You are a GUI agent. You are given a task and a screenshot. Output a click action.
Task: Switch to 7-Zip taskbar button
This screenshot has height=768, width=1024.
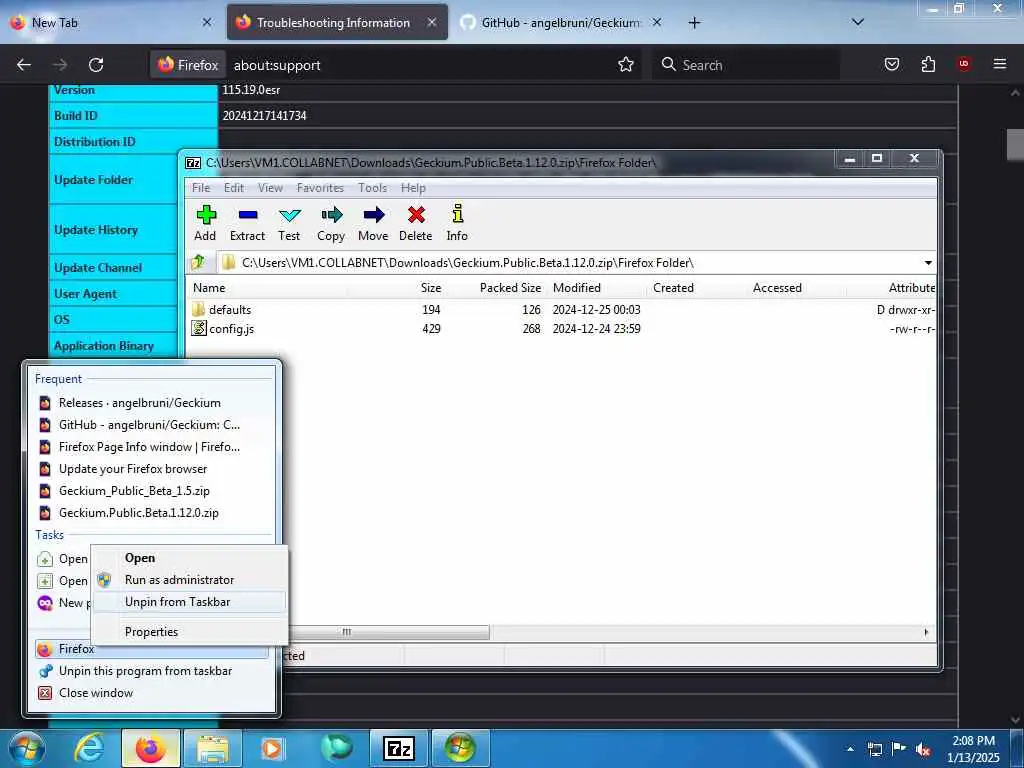coord(399,748)
